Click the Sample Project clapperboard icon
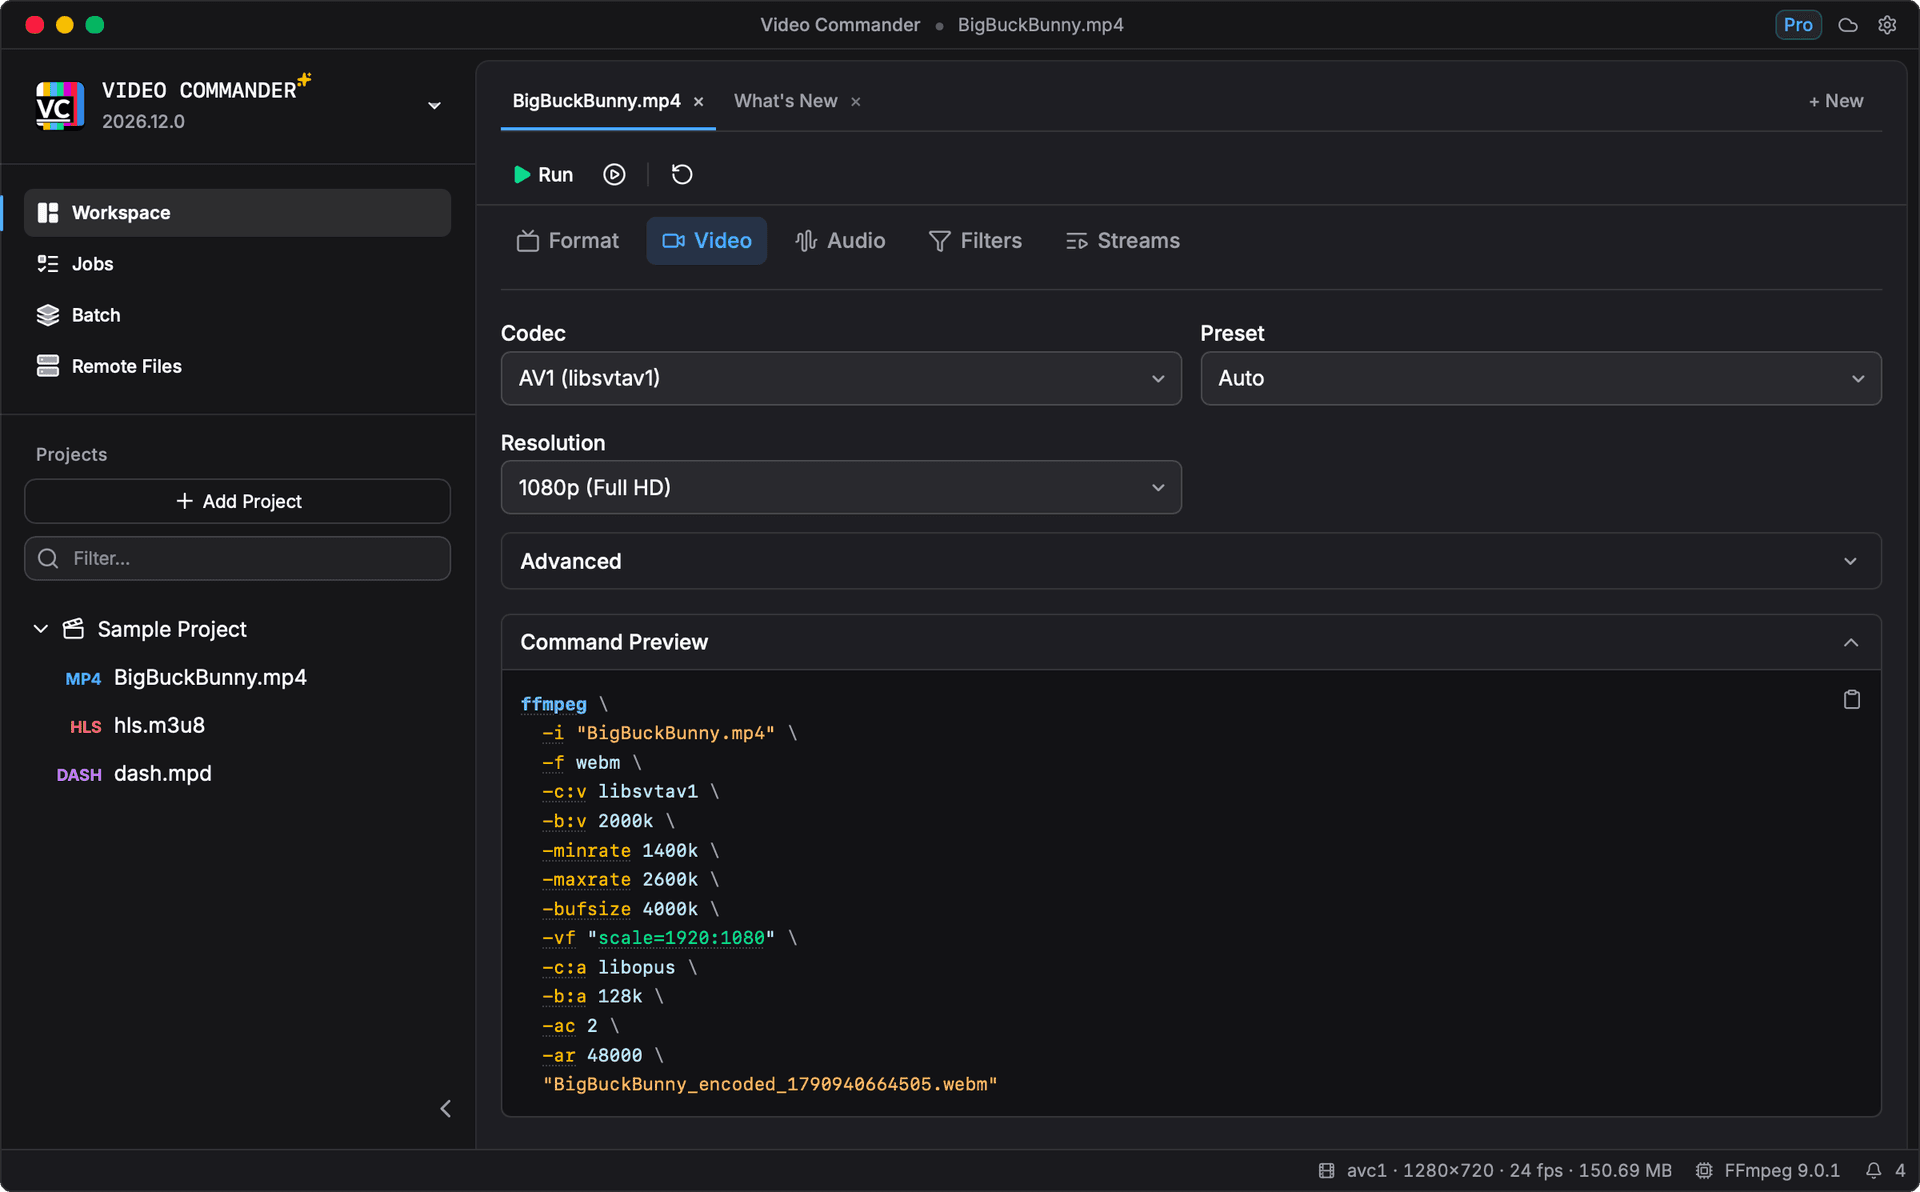This screenshot has width=1920, height=1192. (x=73, y=629)
